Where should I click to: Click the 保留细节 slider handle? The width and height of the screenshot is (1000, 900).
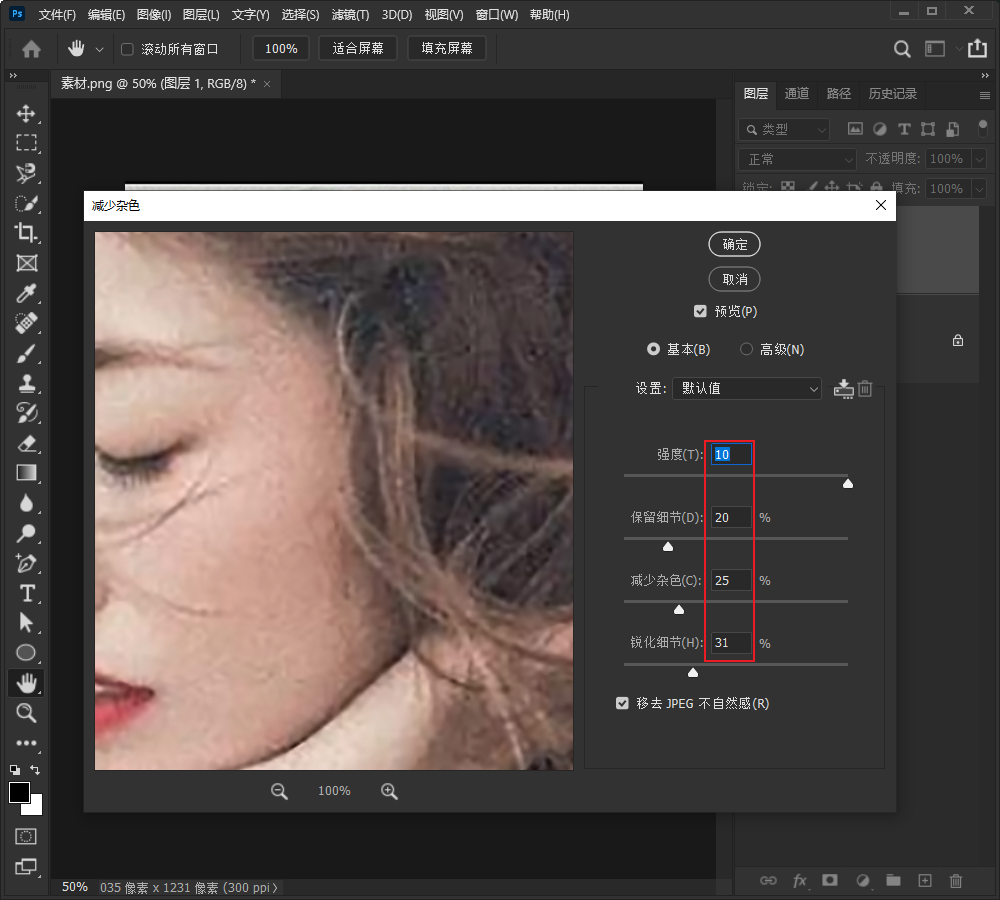pos(668,547)
